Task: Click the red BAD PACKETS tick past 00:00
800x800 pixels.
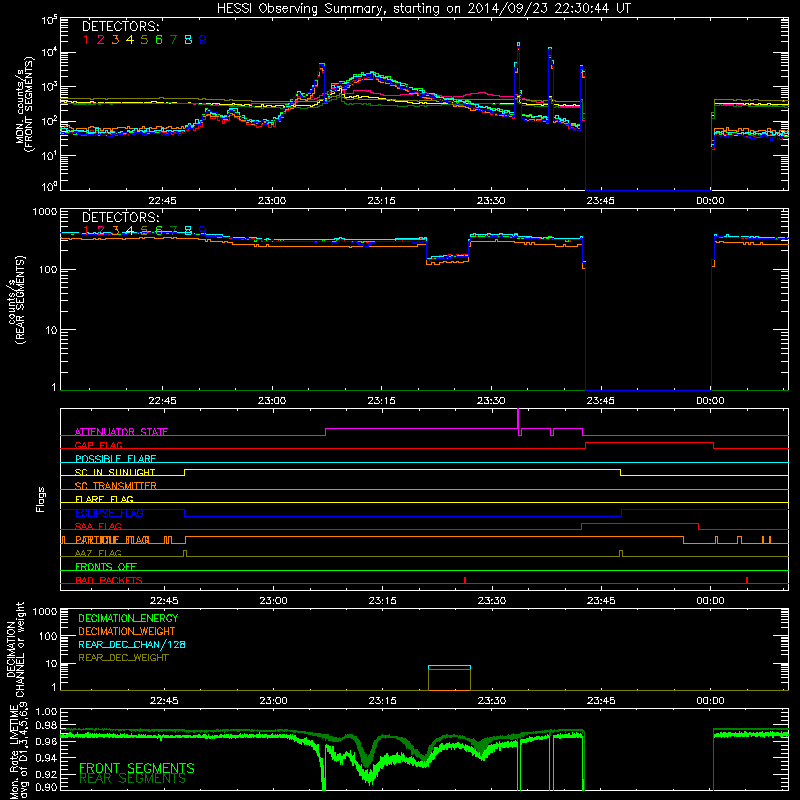Action: tap(747, 580)
